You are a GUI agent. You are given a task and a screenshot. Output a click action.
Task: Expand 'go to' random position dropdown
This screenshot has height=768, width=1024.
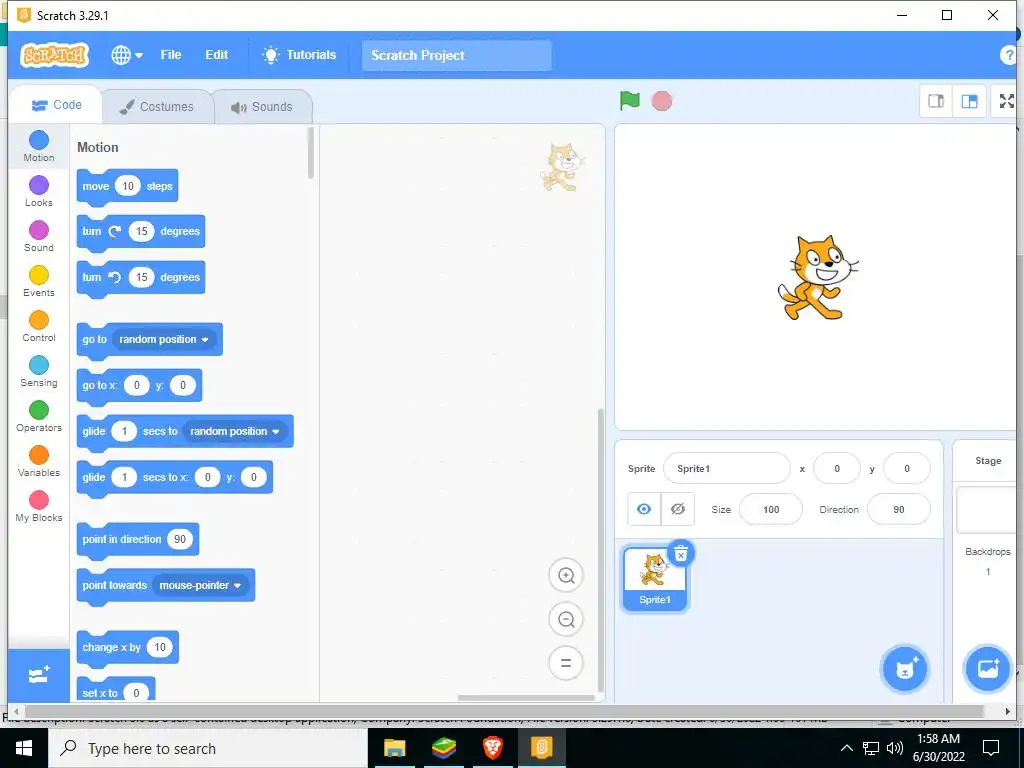pos(164,340)
